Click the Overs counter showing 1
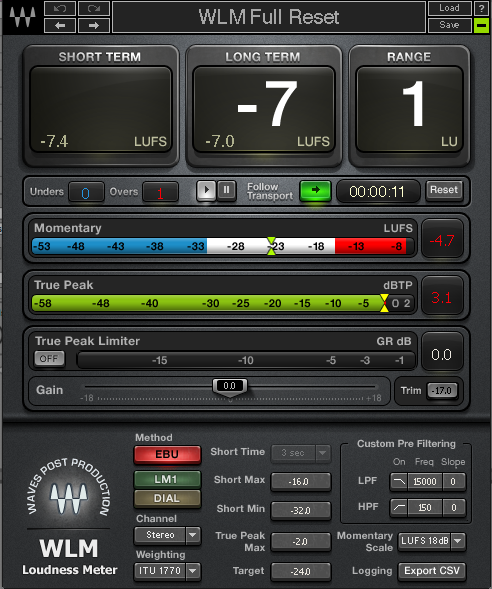This screenshot has height=589, width=492. click(160, 192)
